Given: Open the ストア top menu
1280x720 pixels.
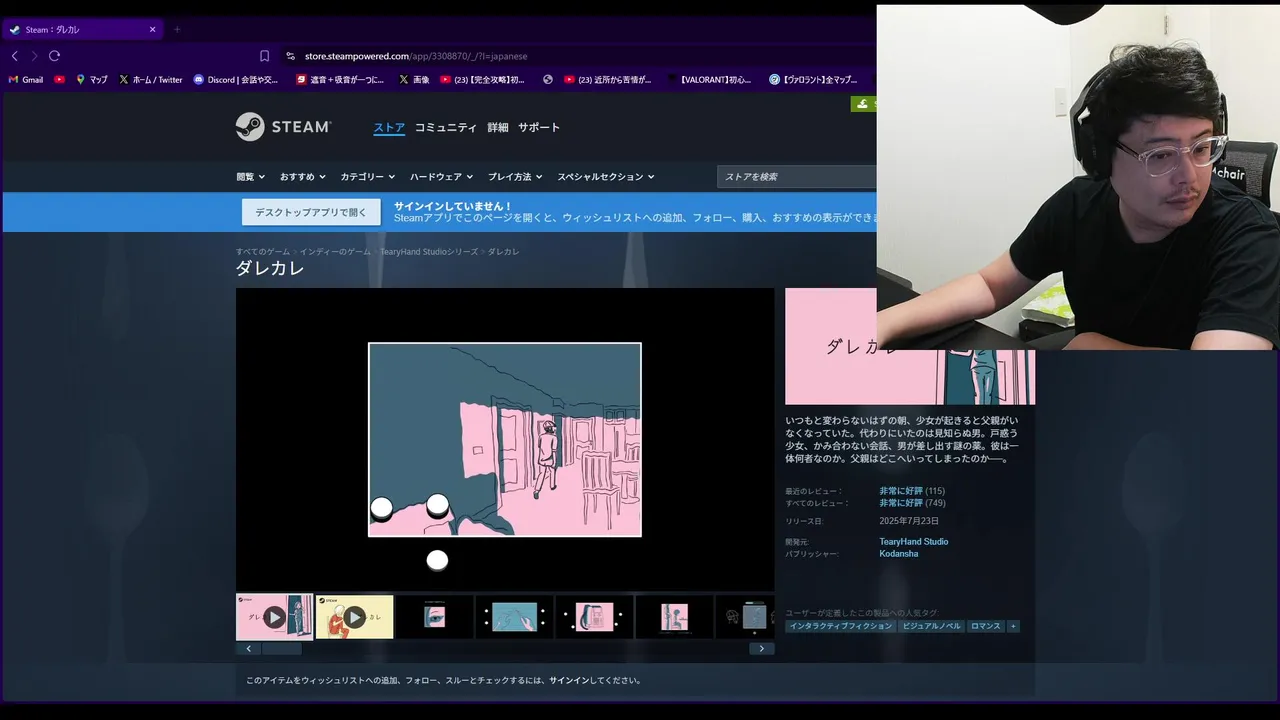Looking at the screenshot, I should tap(389, 127).
